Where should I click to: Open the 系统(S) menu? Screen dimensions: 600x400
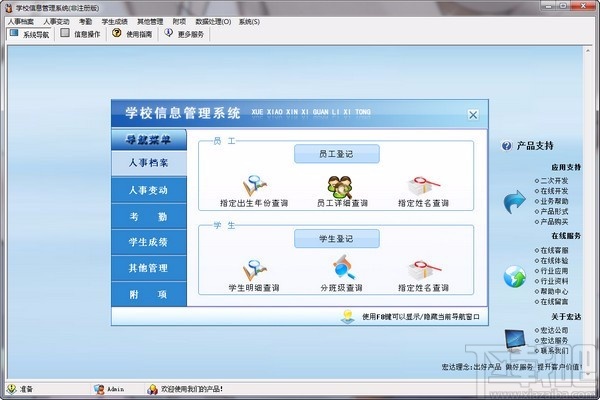(249, 22)
